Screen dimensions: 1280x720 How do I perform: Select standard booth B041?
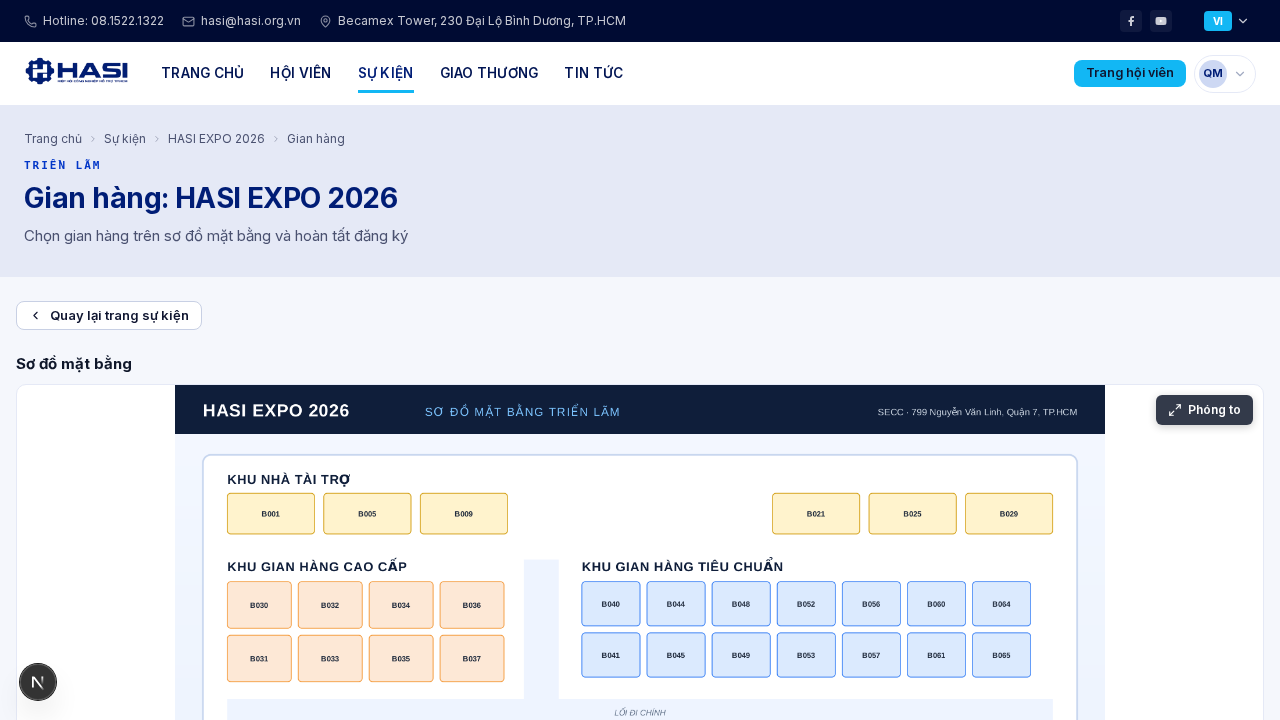[x=611, y=655]
